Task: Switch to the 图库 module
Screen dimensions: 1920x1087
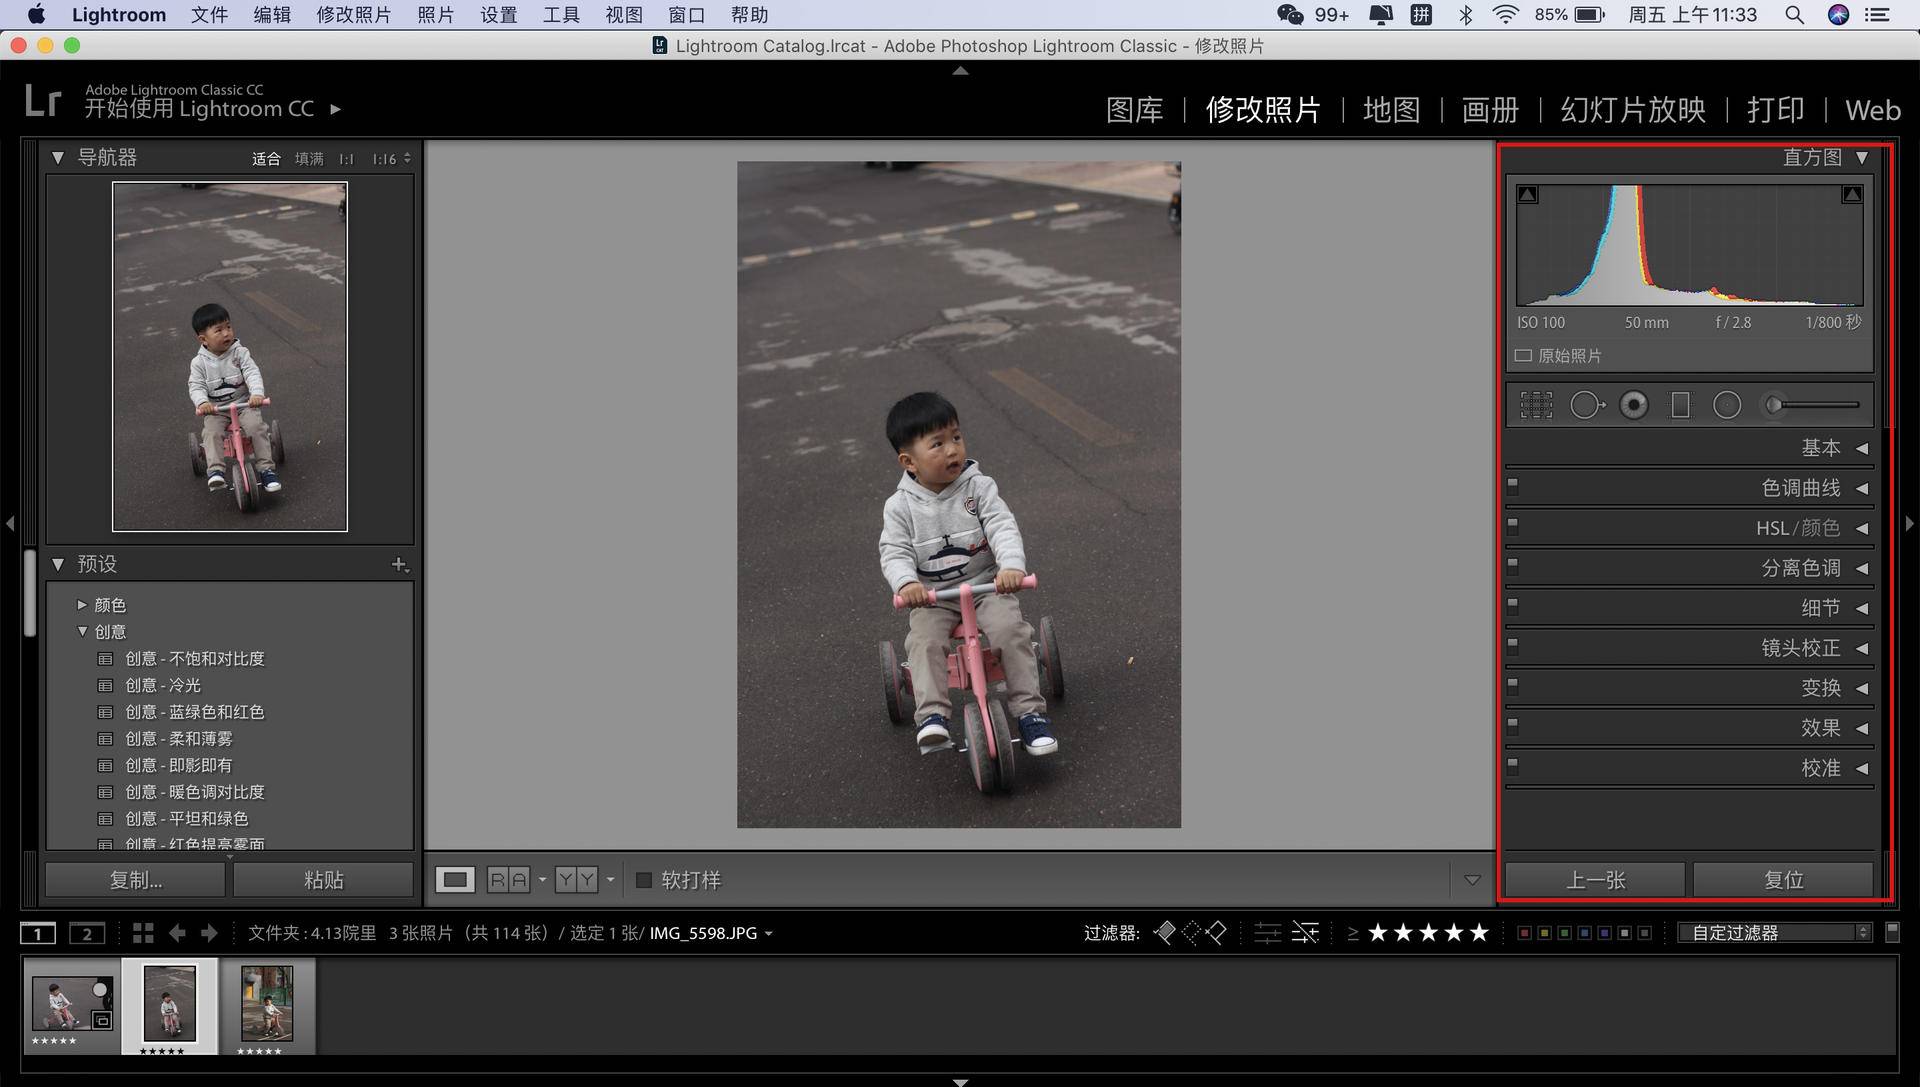Action: click(x=1134, y=110)
